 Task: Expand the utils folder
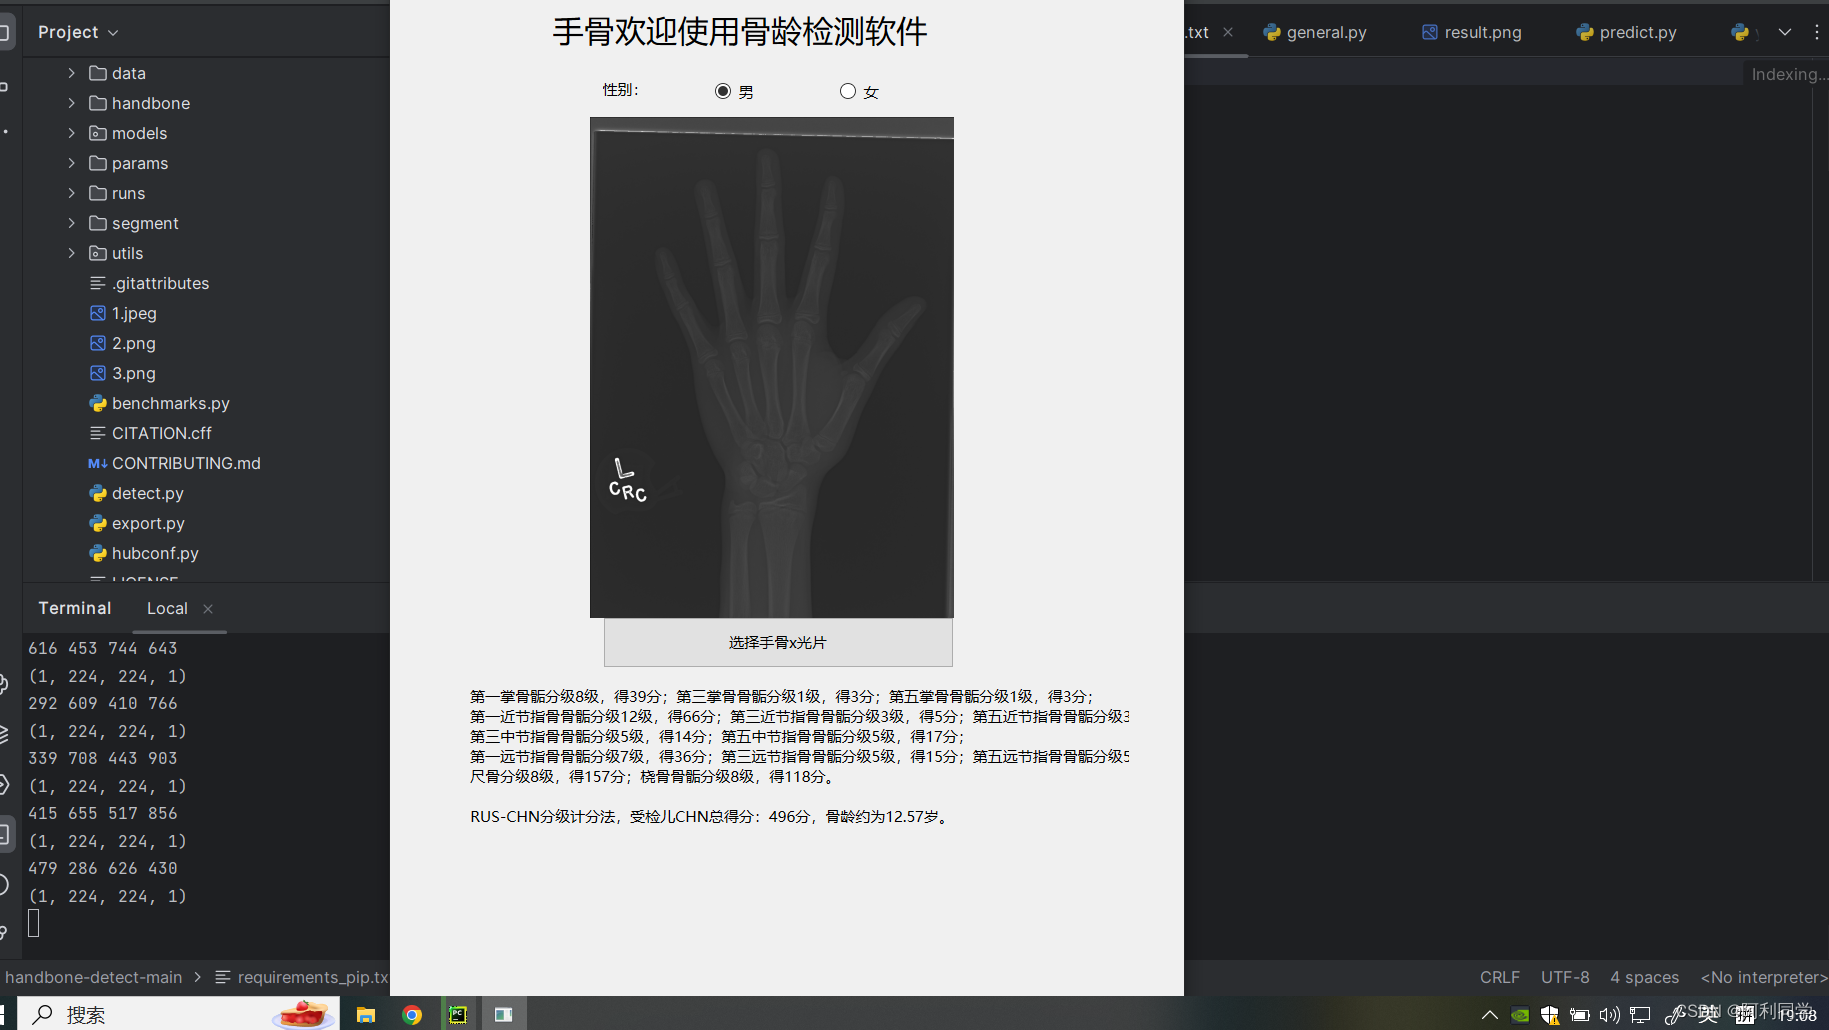pyautogui.click(x=71, y=253)
